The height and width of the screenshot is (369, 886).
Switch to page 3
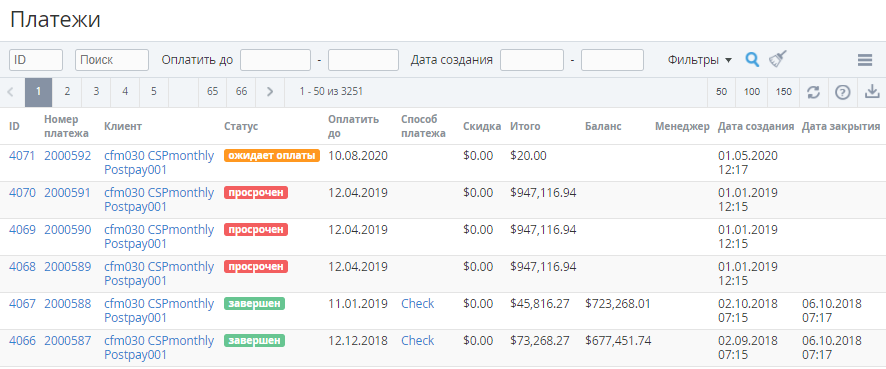(x=96, y=92)
